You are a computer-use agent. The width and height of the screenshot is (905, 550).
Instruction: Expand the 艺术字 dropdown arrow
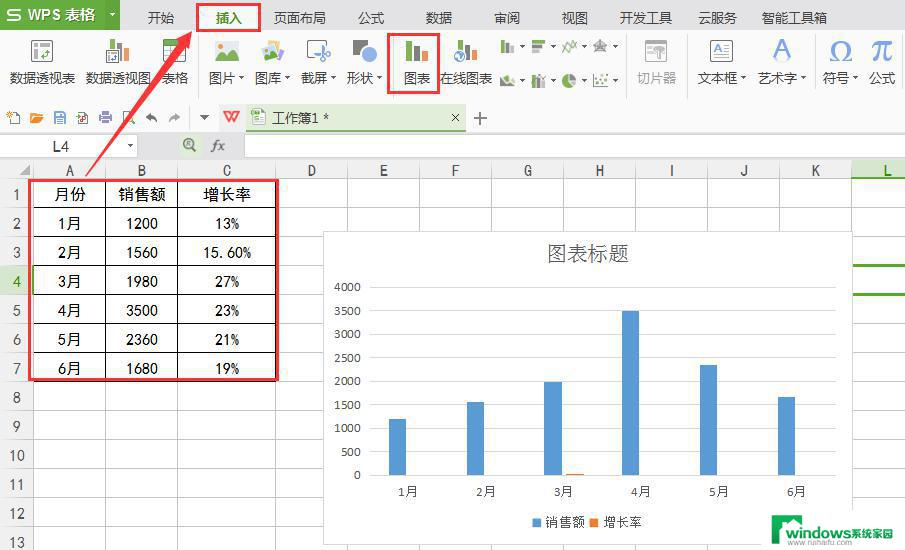(x=803, y=78)
